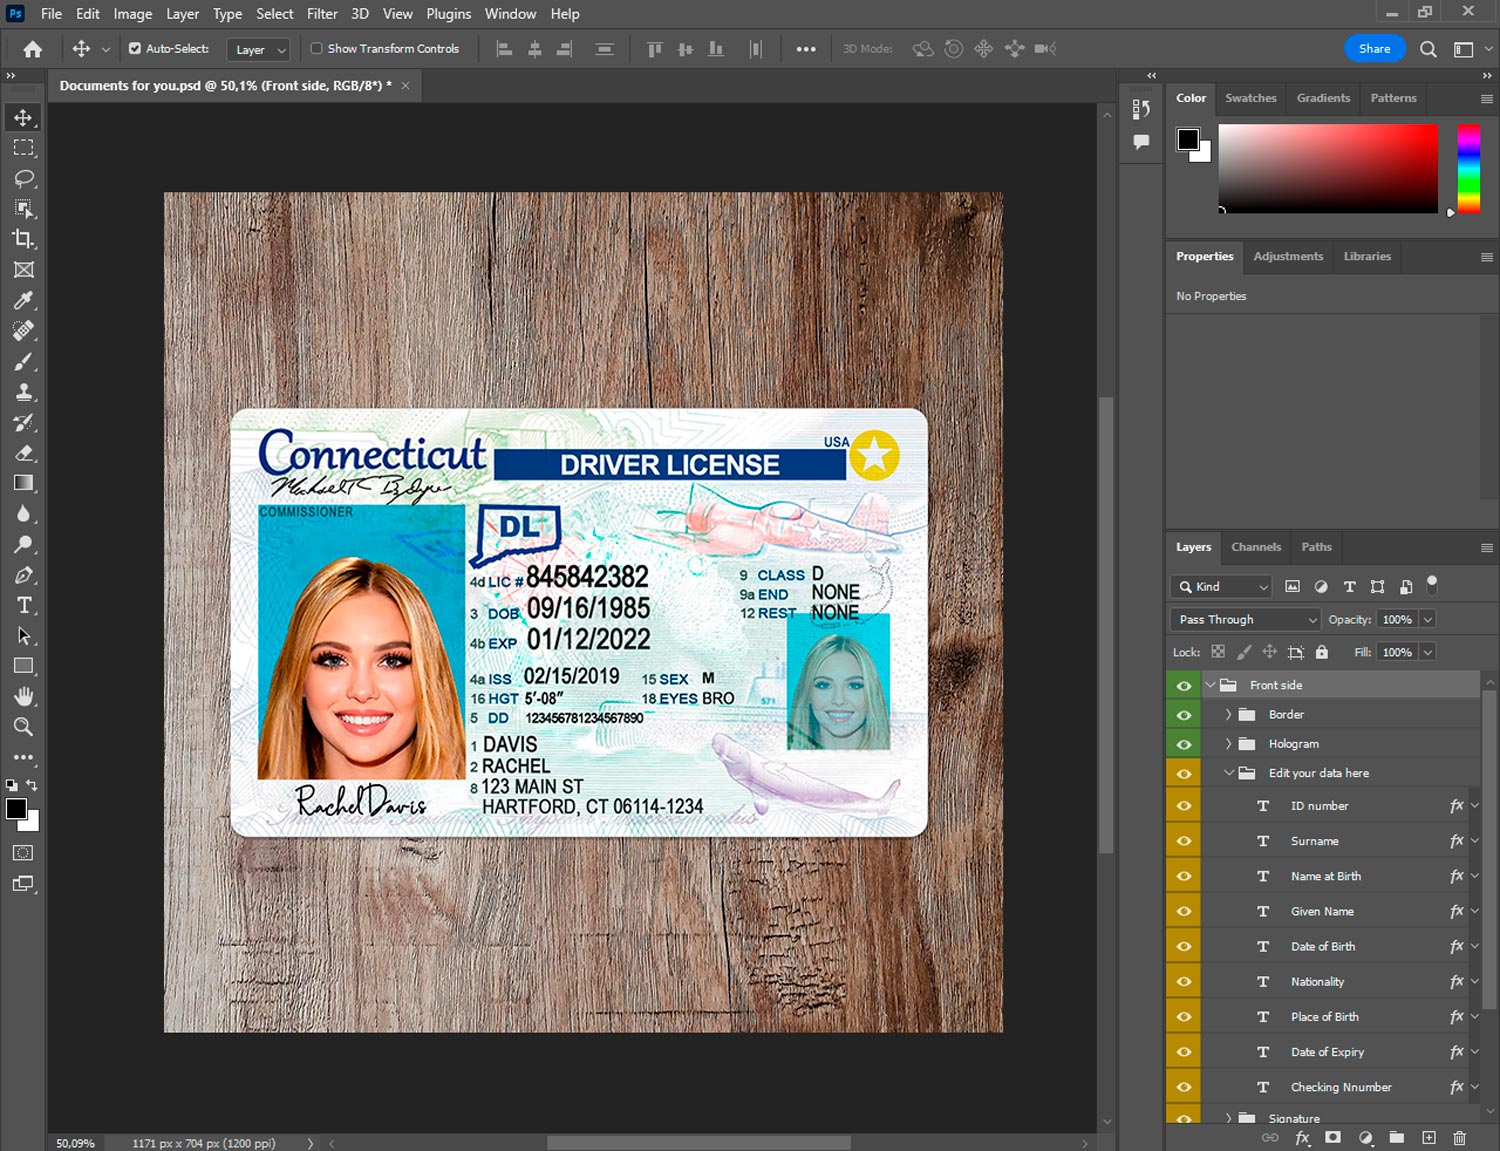This screenshot has width=1500, height=1151.
Task: Enable Show Transform Controls checkbox
Action: point(316,48)
